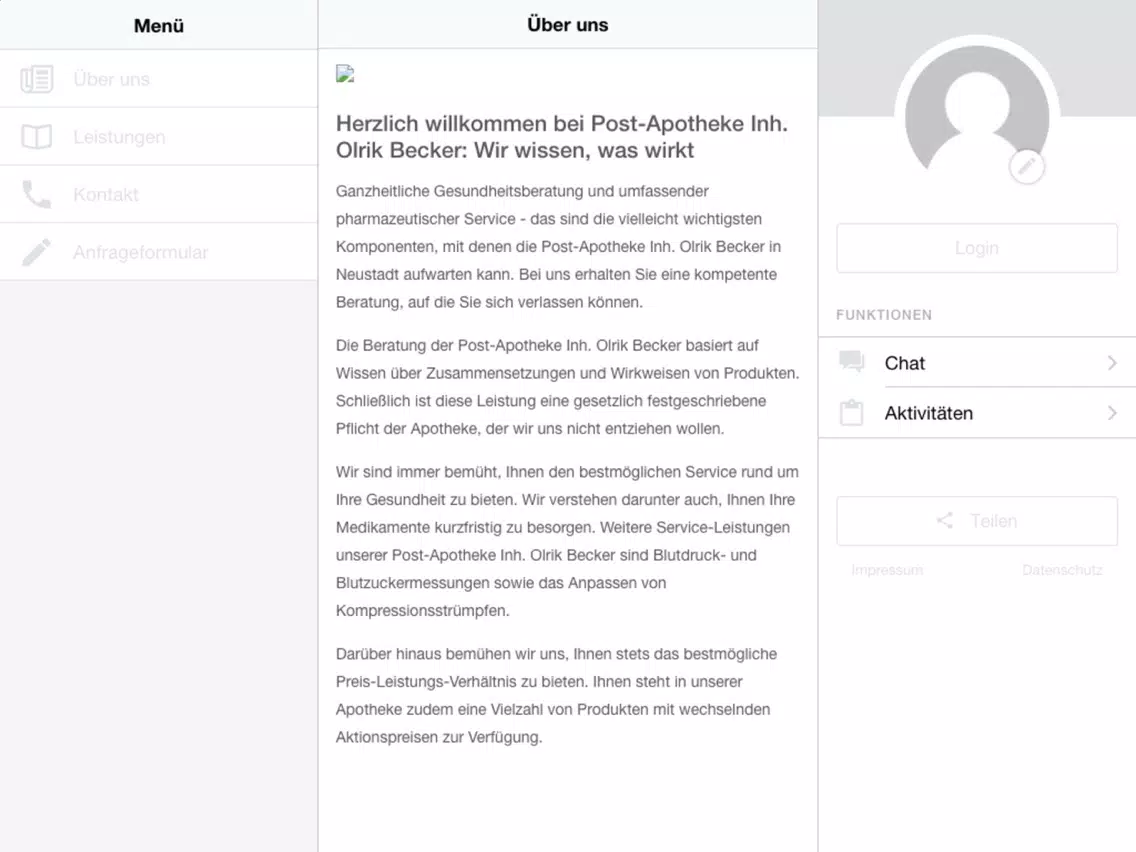Screen dimensions: 1136x852
Task: Click the FUNKTIONEN section label
Action: 884,315
